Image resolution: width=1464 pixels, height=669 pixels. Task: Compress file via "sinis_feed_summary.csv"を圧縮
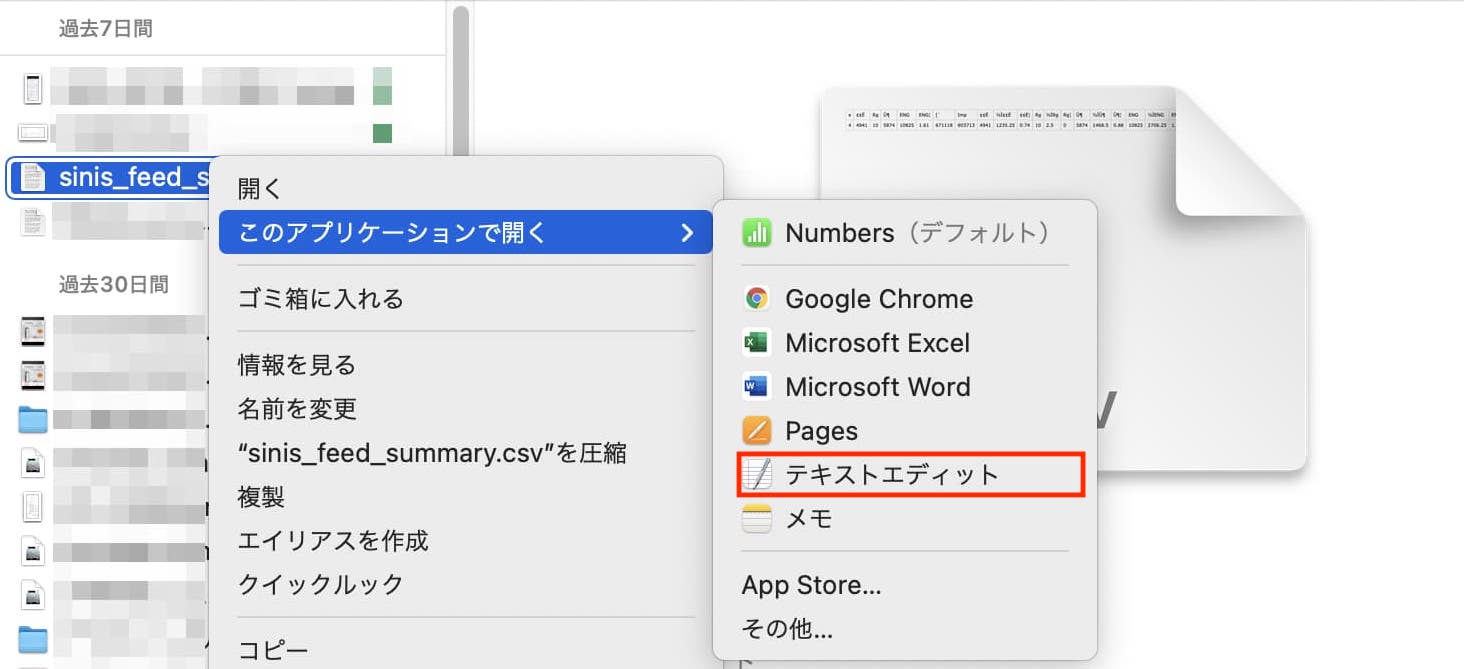click(x=431, y=453)
